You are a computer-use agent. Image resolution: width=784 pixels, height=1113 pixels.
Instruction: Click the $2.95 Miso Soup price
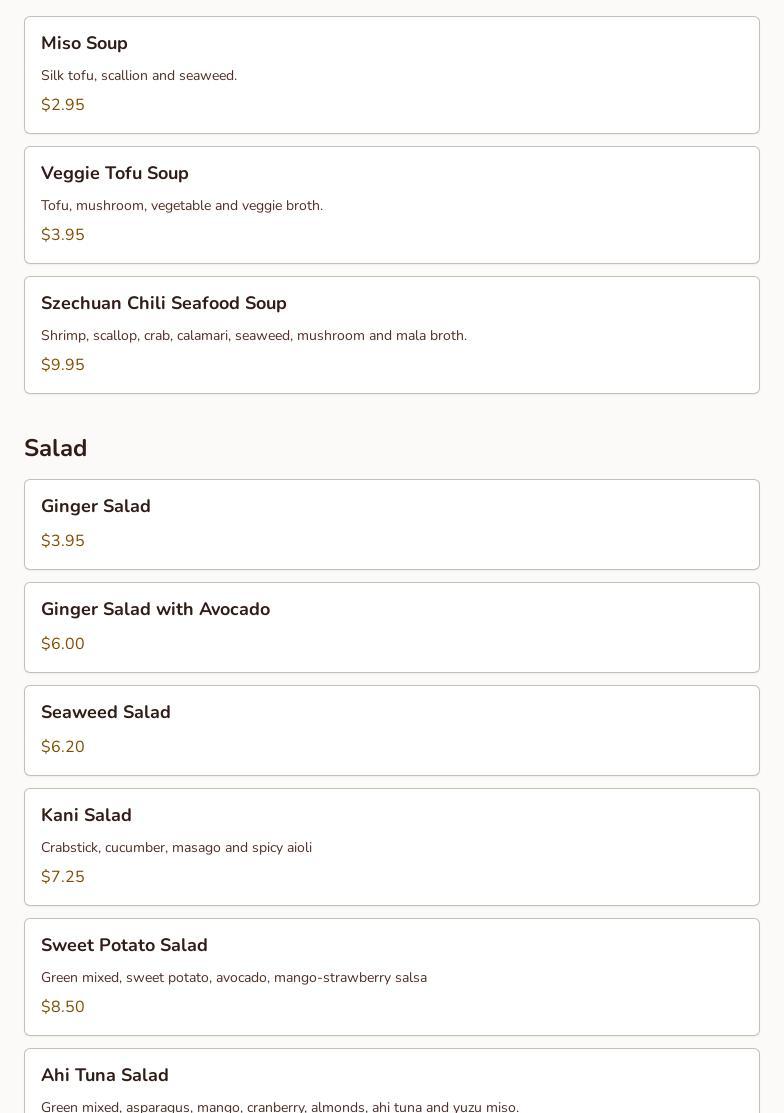[x=62, y=104]
